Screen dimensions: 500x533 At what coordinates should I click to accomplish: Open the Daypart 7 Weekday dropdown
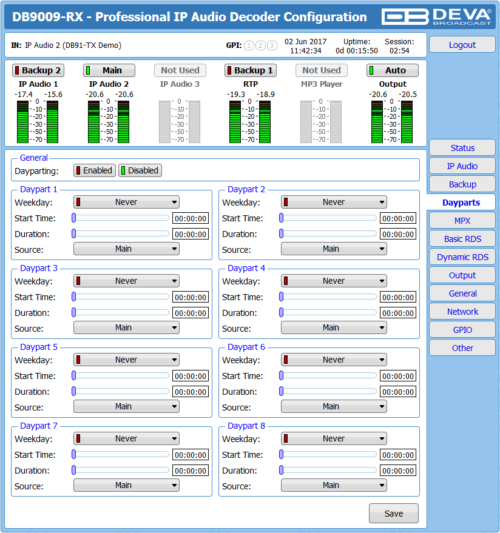[x=126, y=439]
